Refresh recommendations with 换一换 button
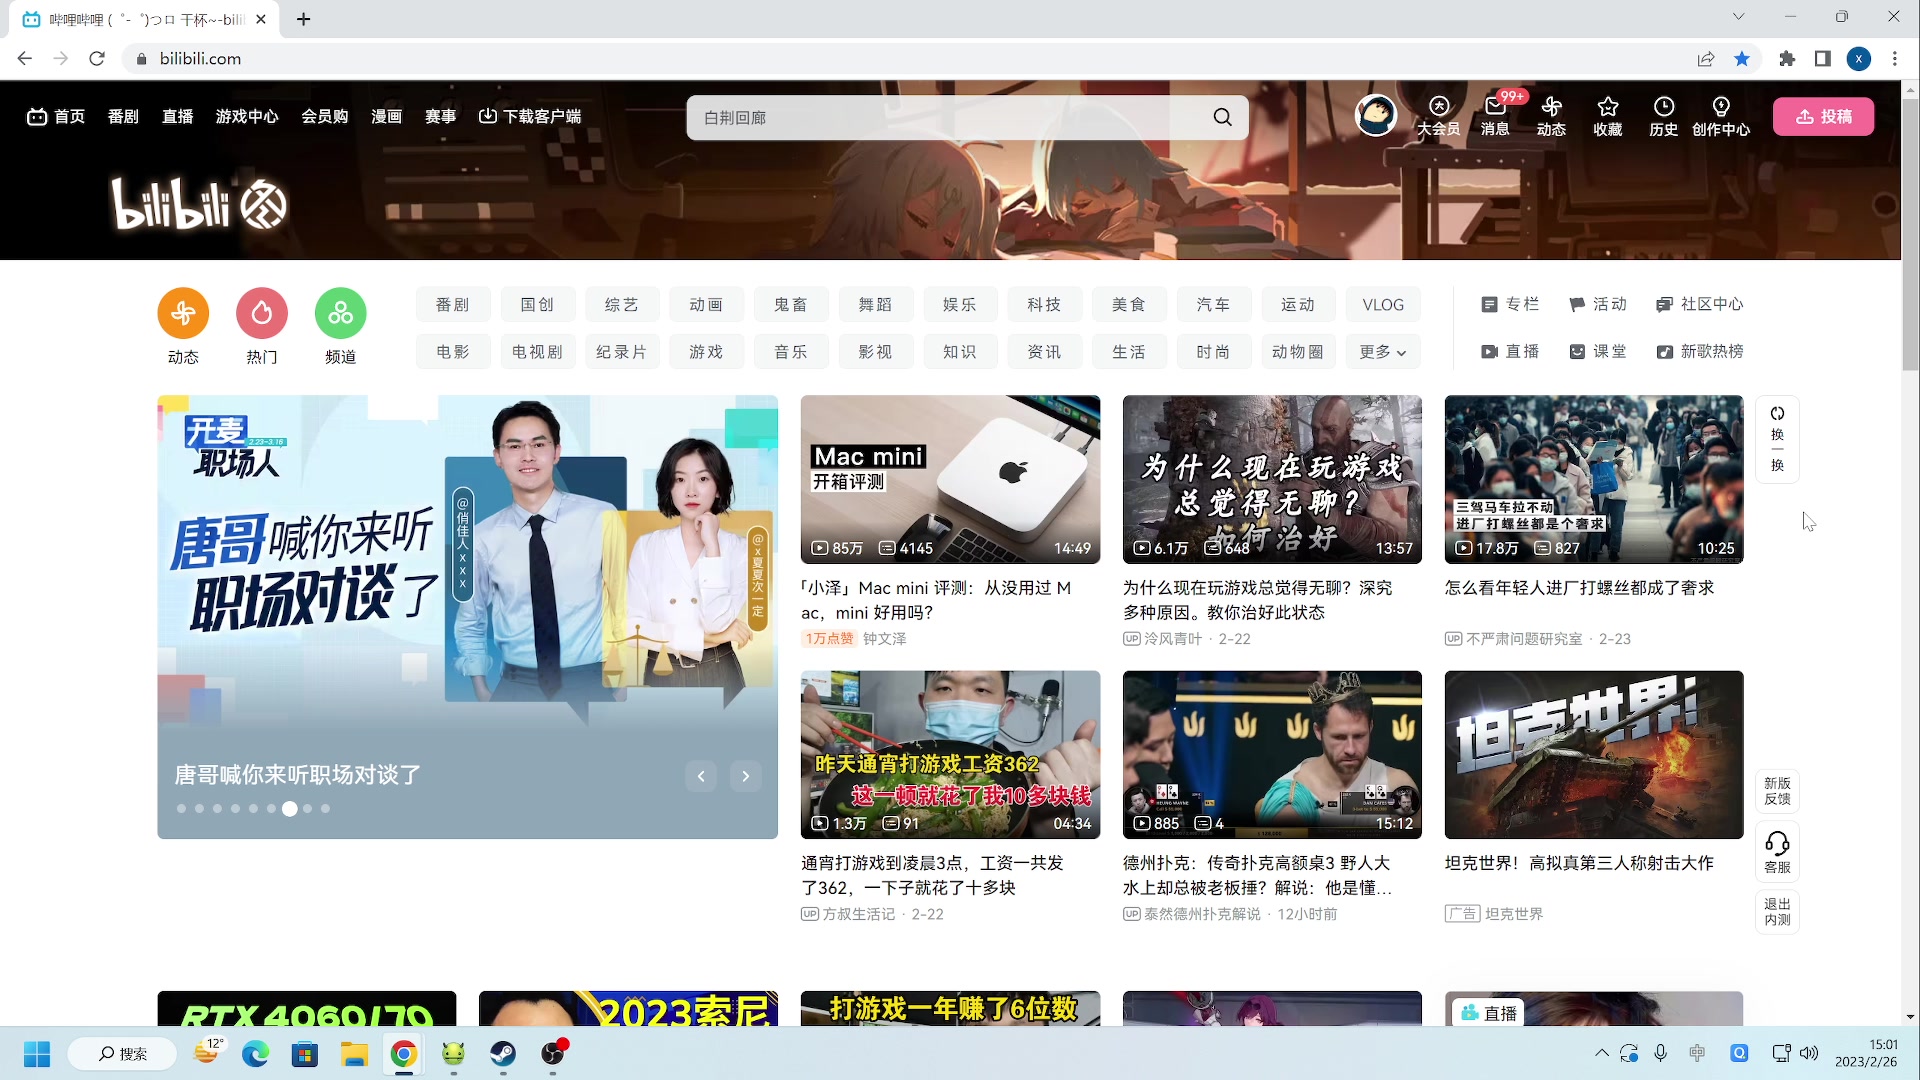 pyautogui.click(x=1777, y=438)
